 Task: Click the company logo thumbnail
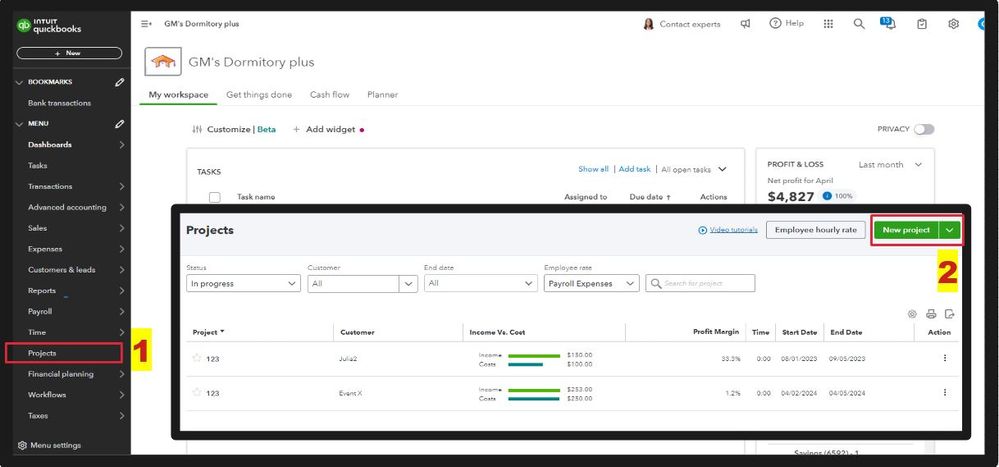(x=163, y=62)
